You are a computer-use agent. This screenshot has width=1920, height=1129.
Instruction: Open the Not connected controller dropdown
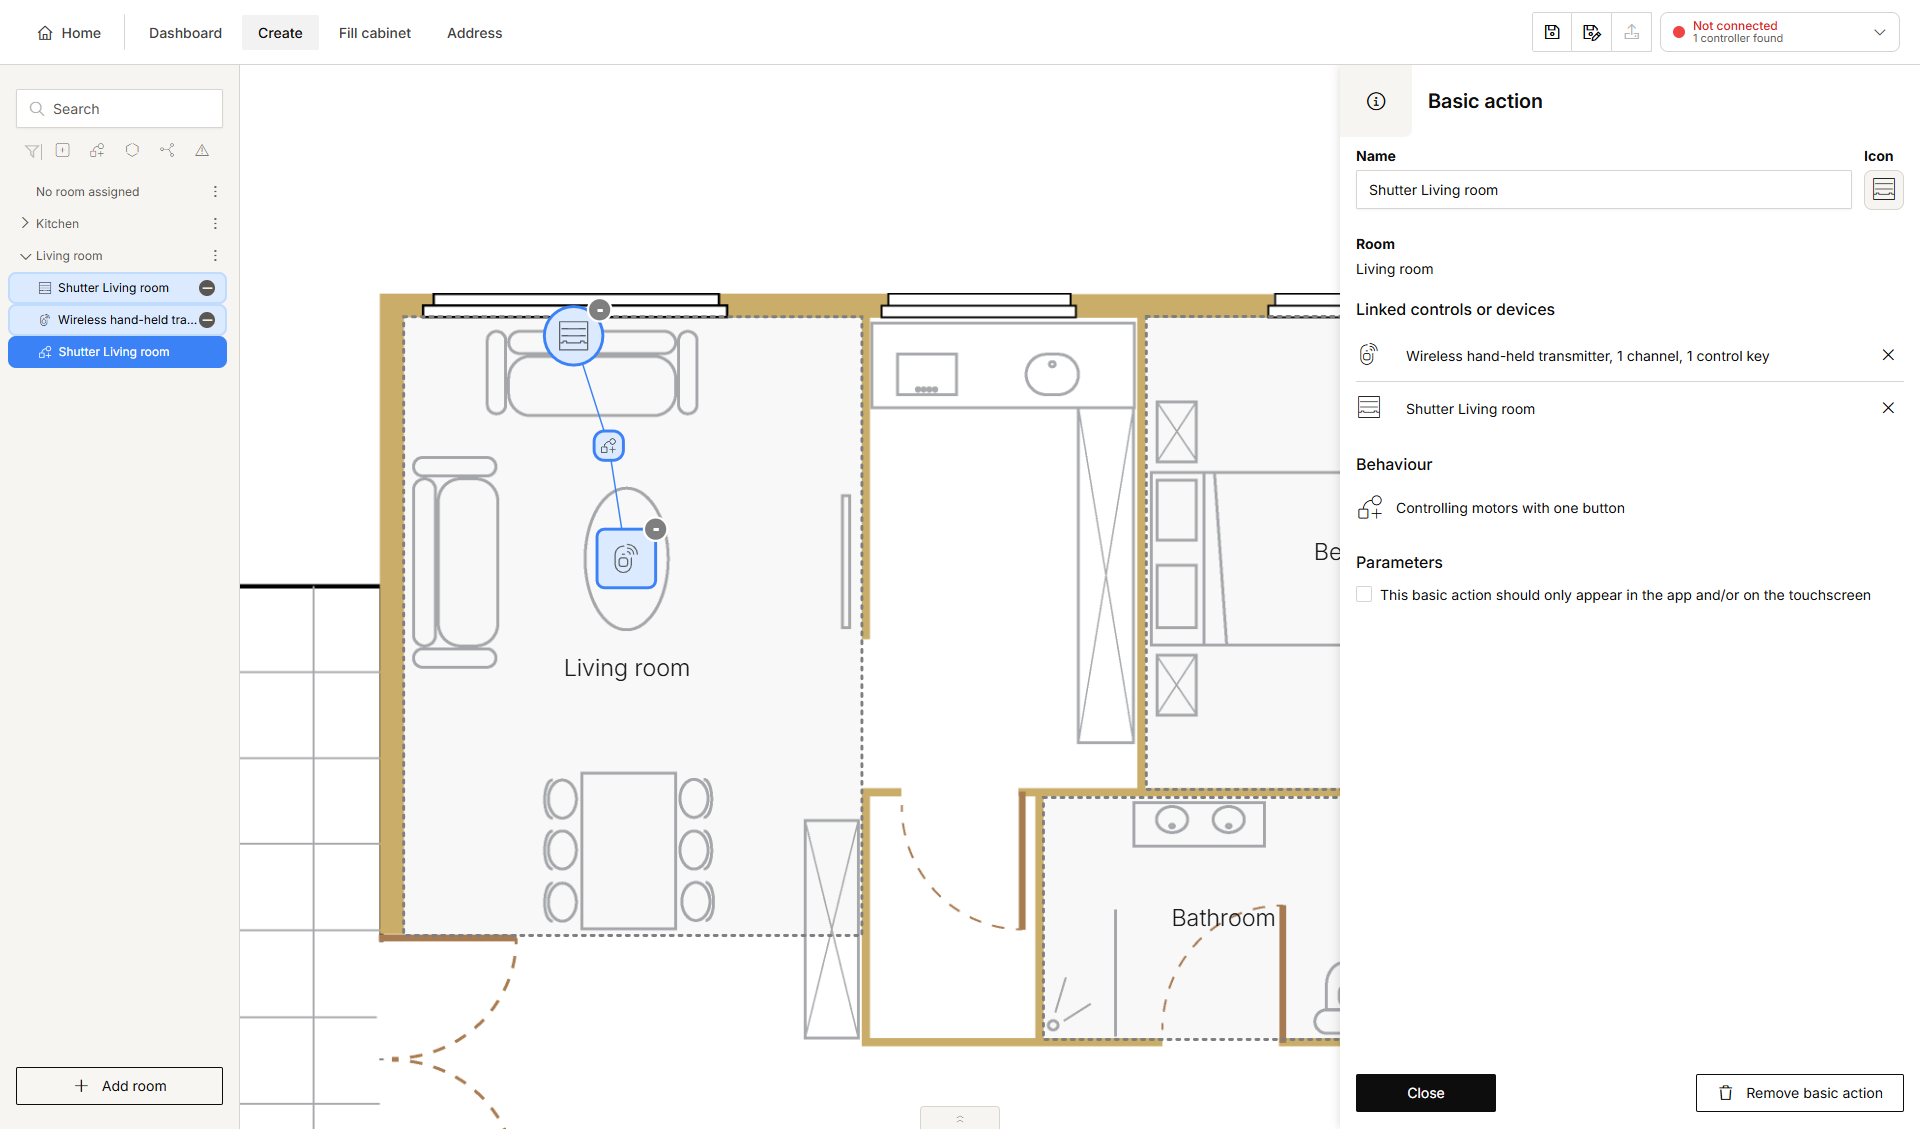point(1780,32)
